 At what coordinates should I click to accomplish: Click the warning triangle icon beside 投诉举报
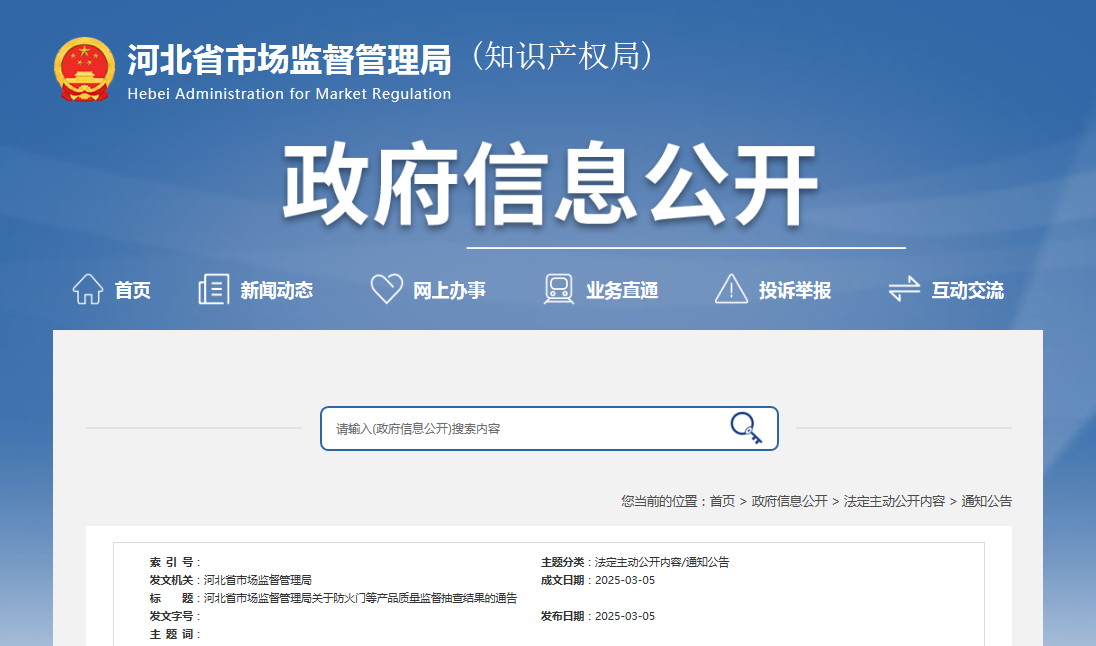pyautogui.click(x=731, y=289)
